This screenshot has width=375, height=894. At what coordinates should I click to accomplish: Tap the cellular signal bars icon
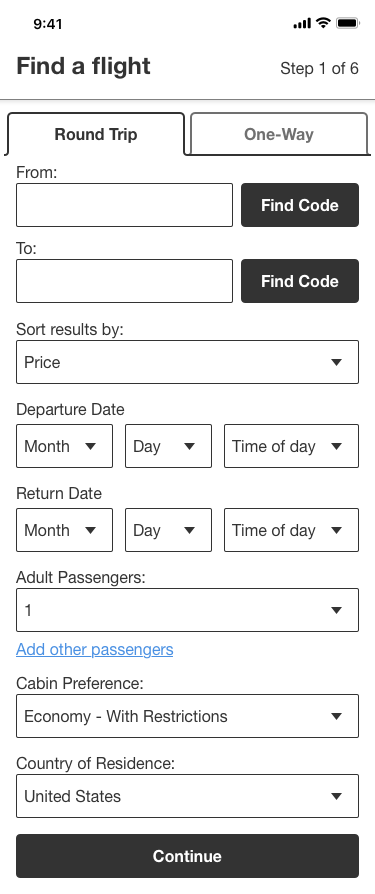[x=302, y=23]
